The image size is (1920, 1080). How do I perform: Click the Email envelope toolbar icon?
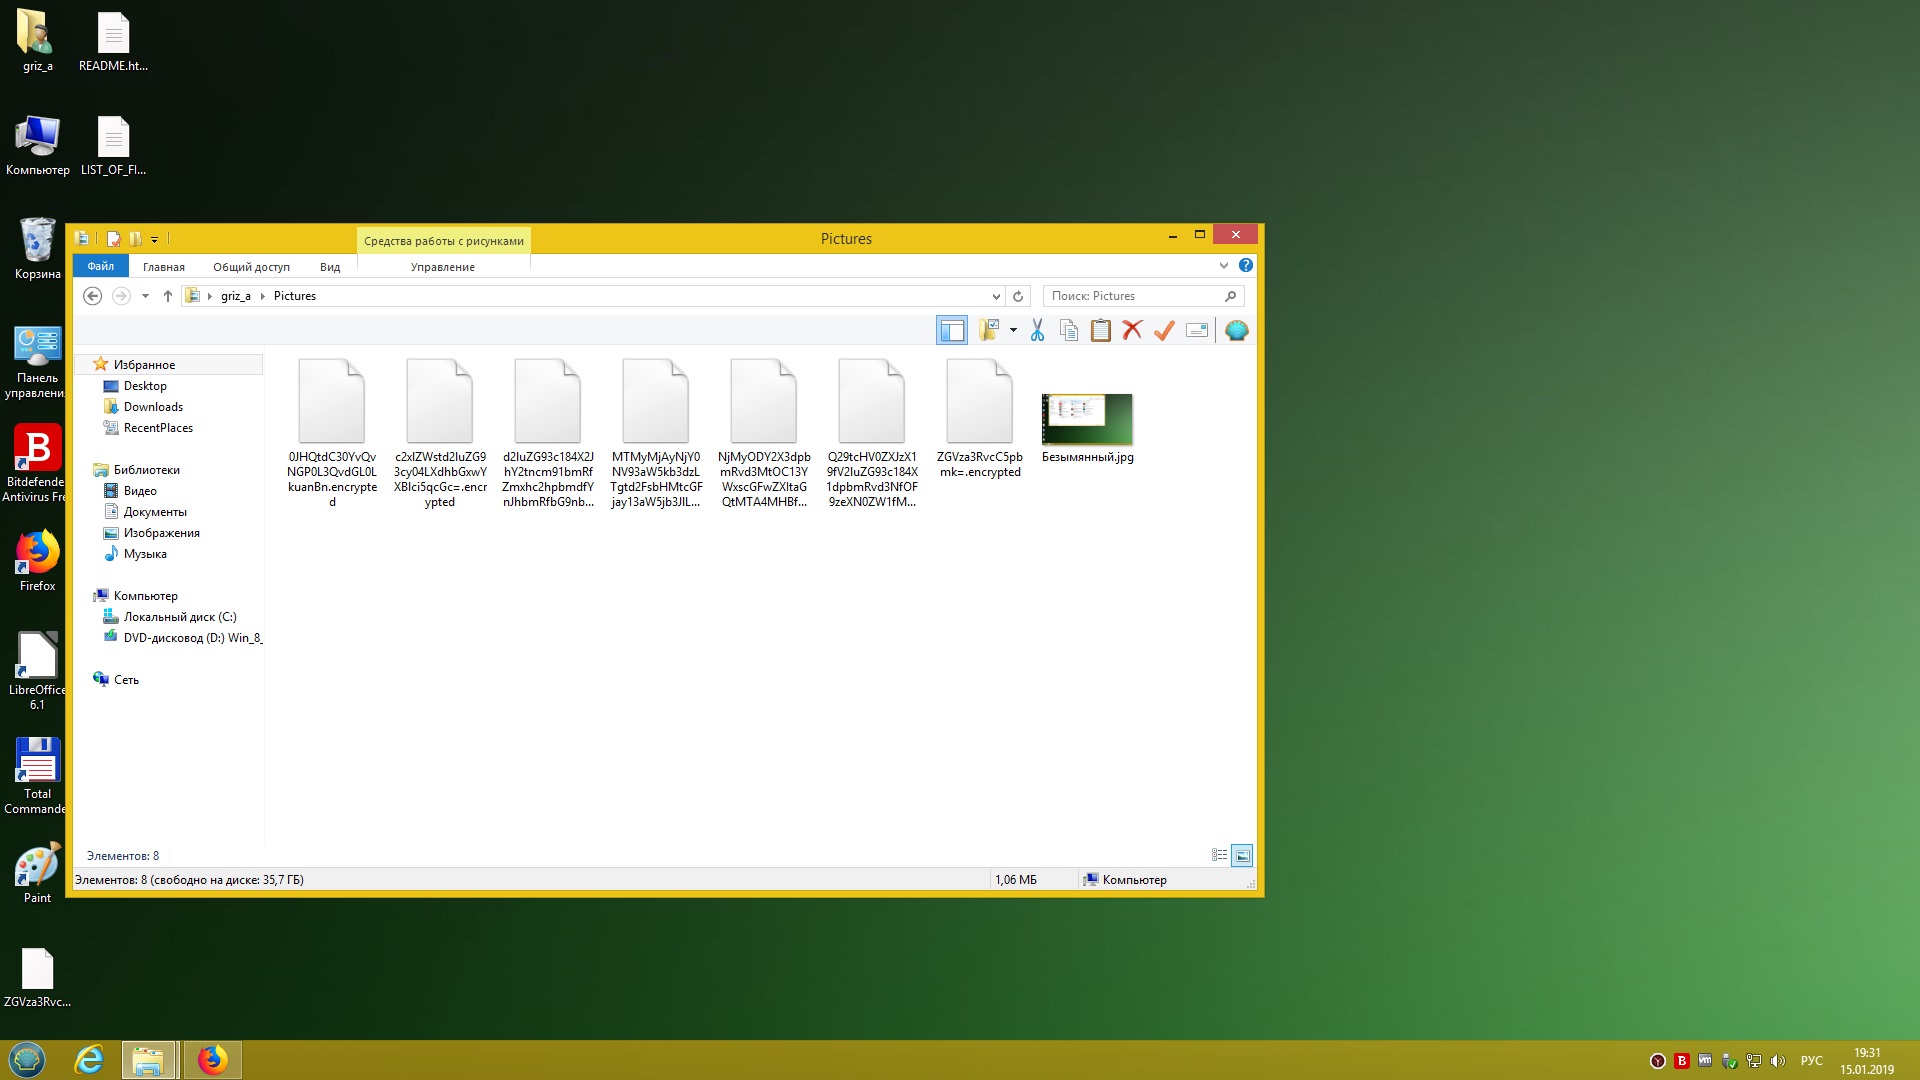[1196, 330]
